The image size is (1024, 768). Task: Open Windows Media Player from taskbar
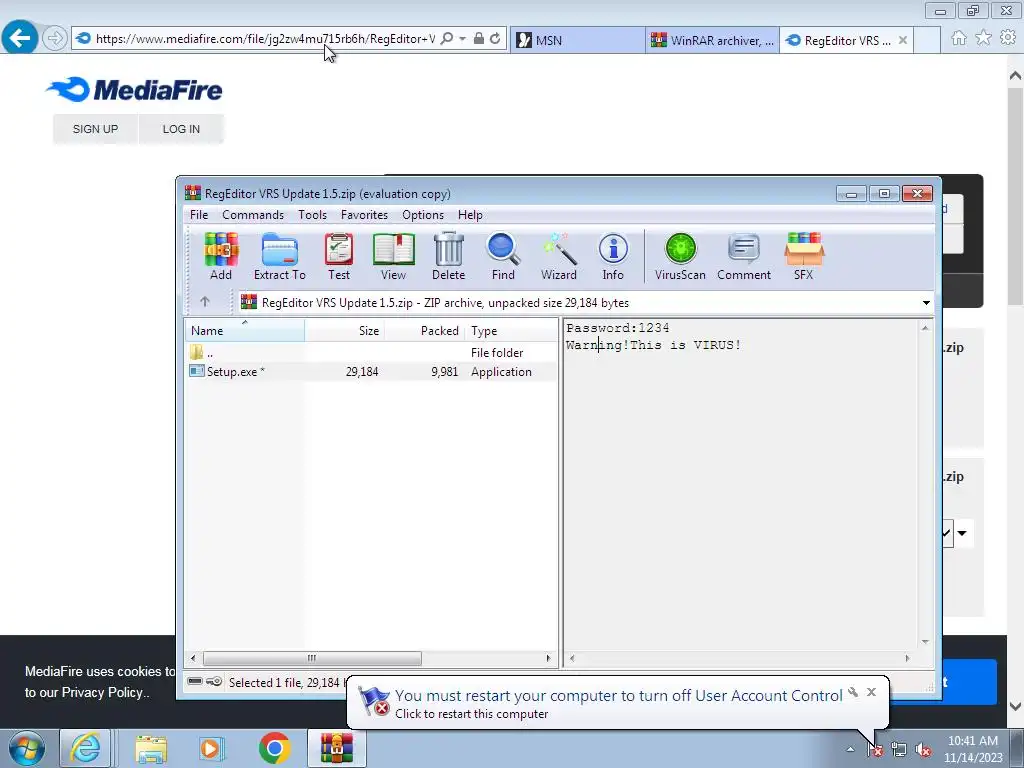point(211,748)
